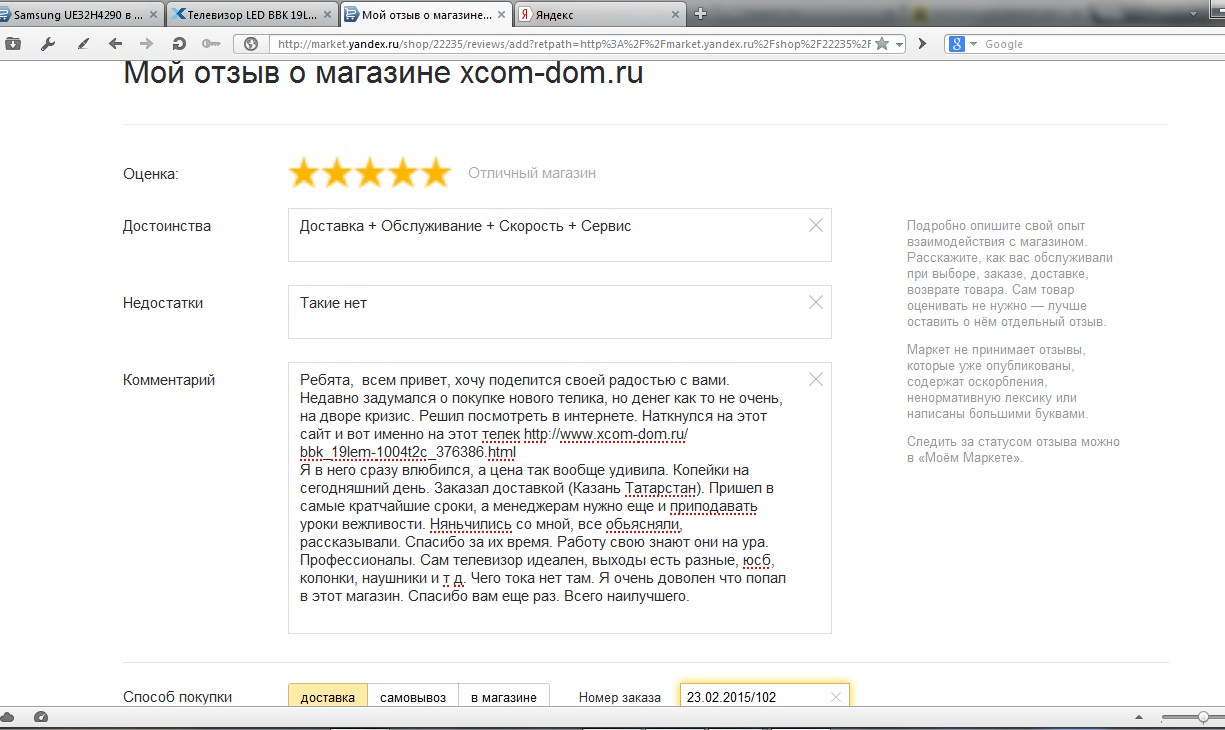Select доставка purchase method
1225x730 pixels.
coord(328,697)
